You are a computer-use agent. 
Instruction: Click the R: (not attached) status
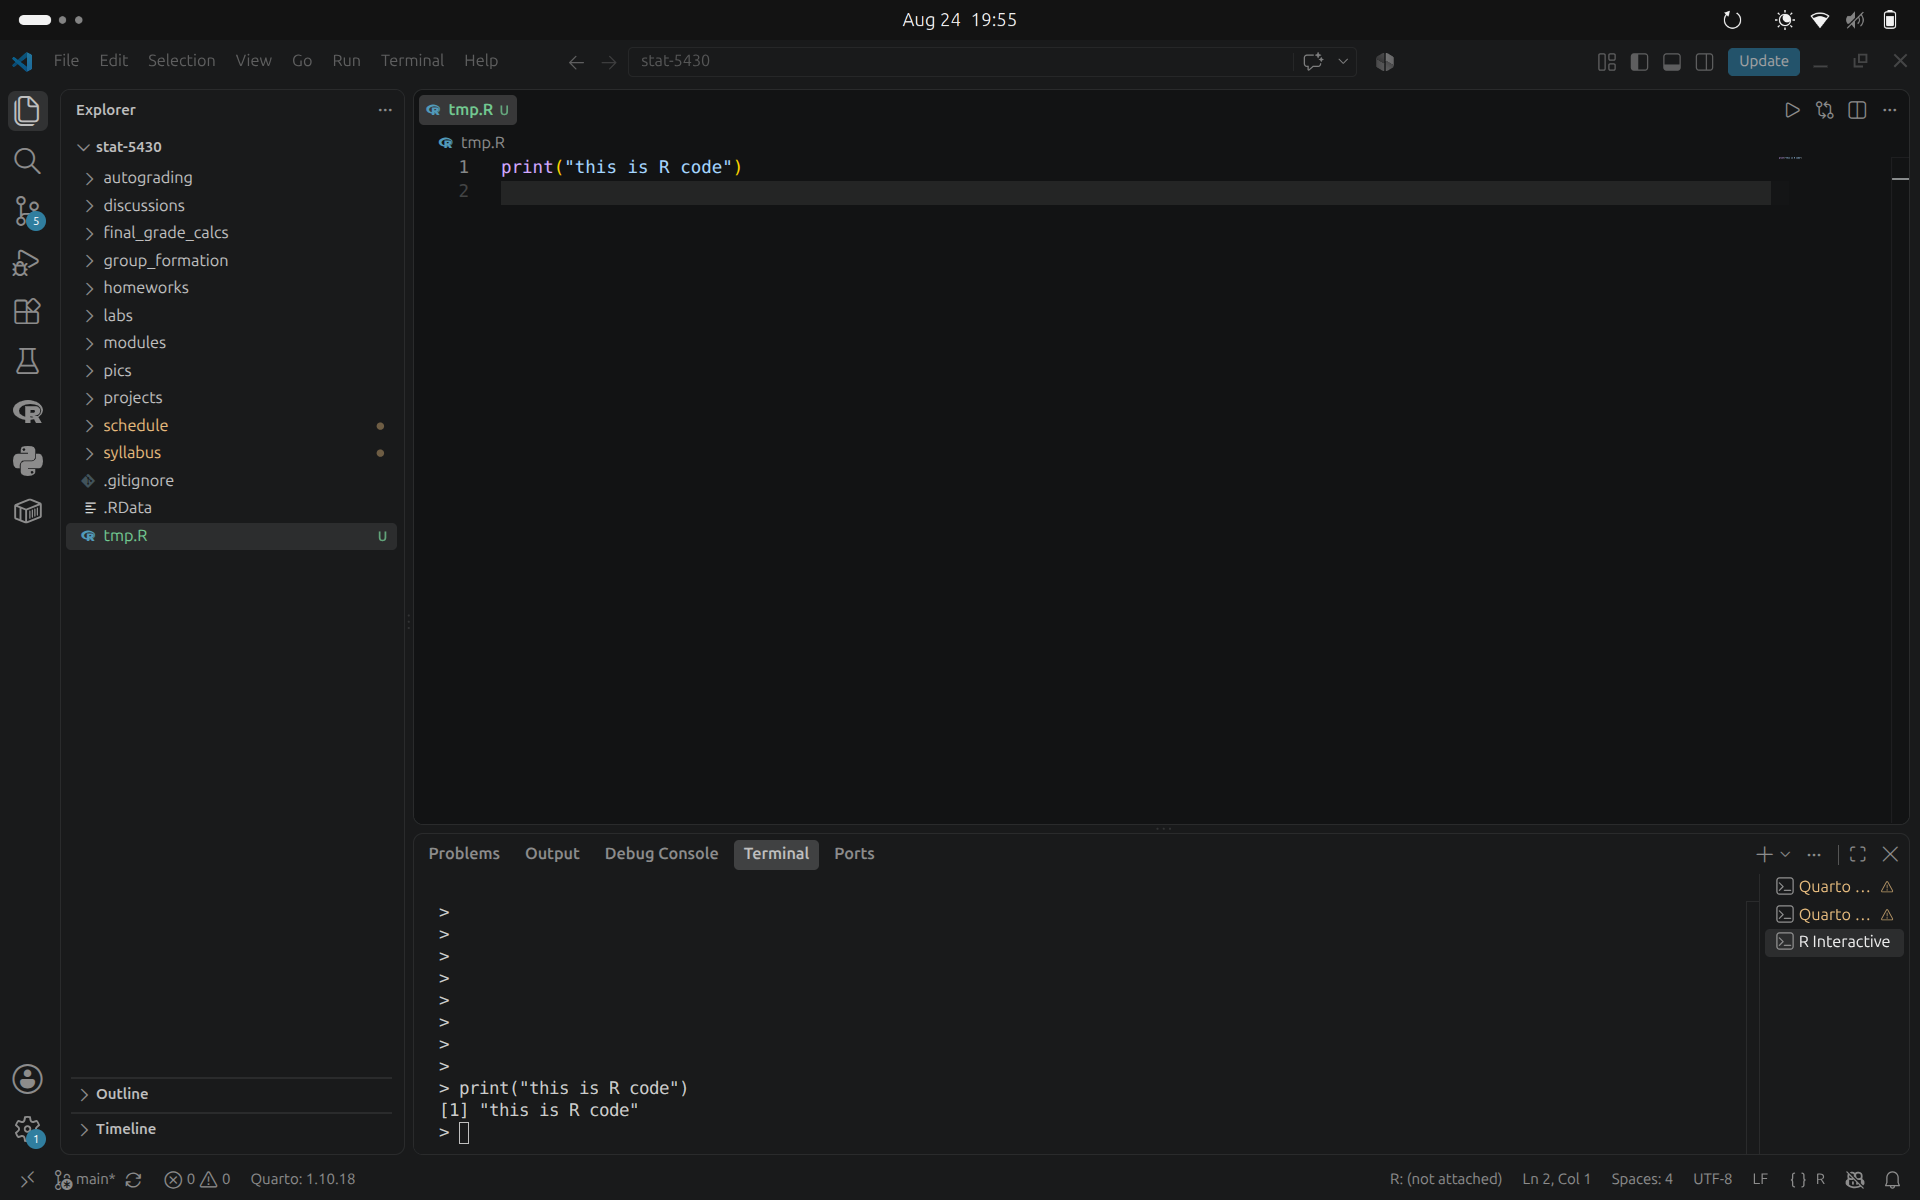(1445, 1179)
